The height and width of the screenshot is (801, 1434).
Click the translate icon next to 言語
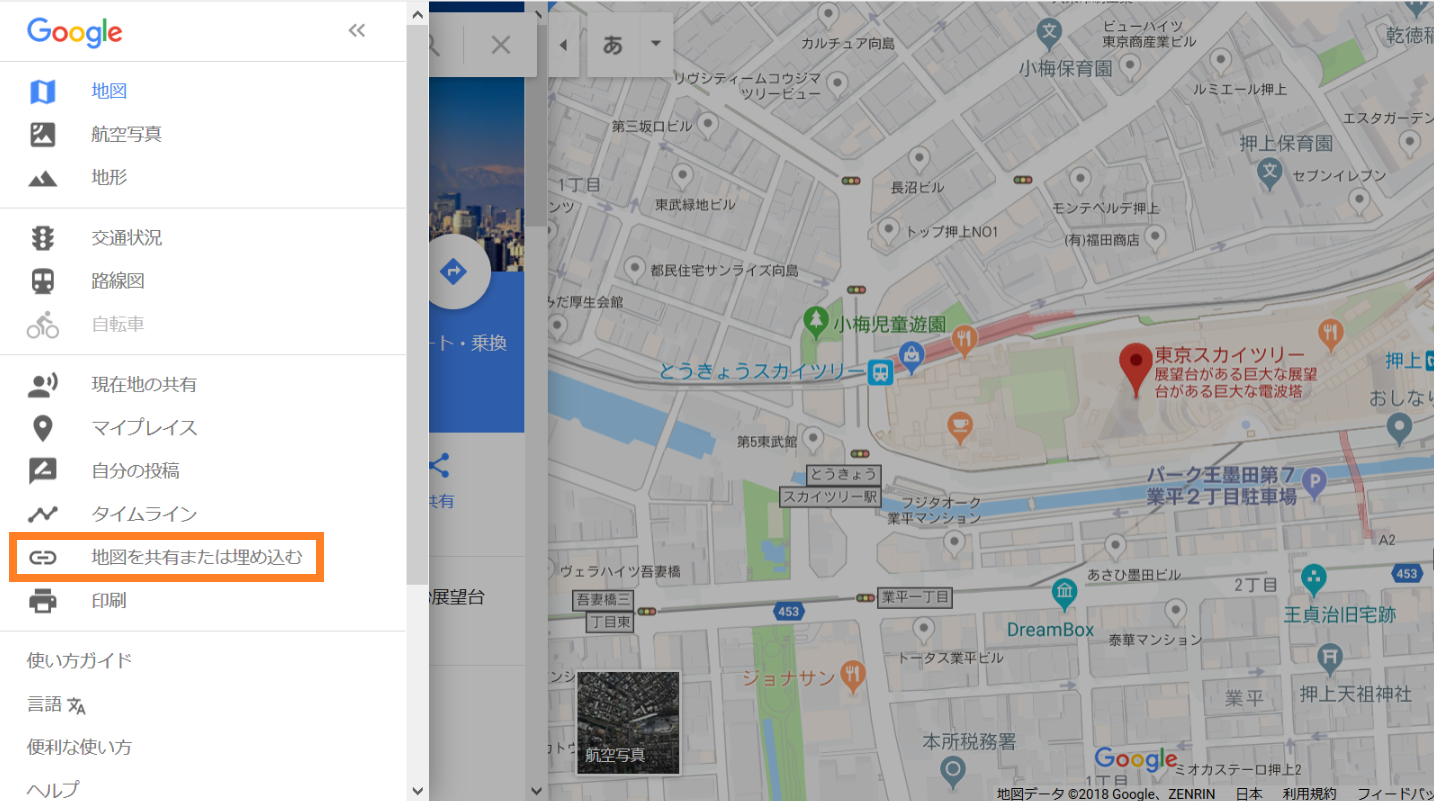77,705
